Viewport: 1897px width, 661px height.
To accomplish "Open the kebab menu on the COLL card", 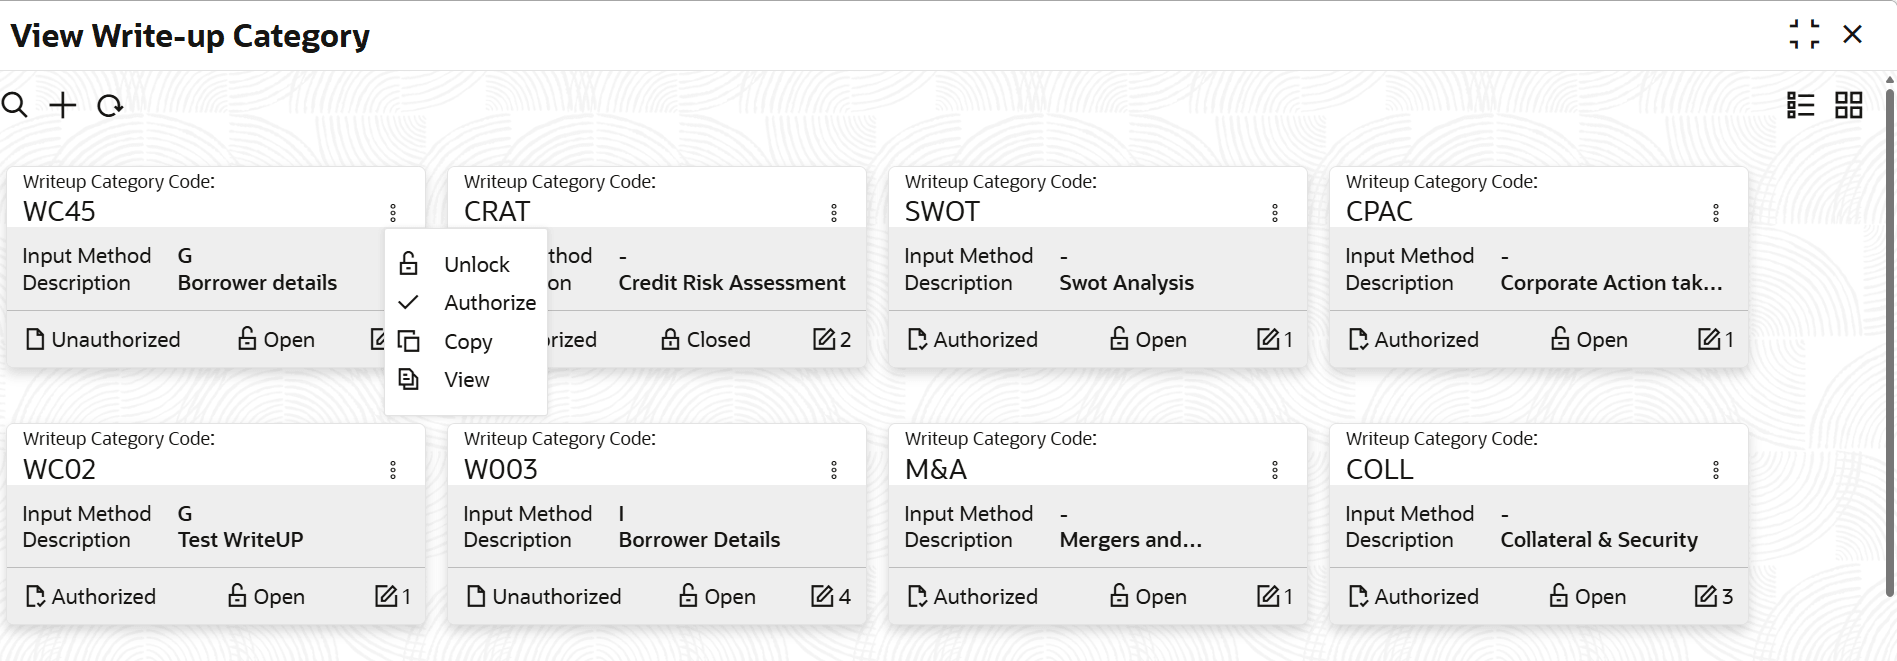I will point(1715,469).
